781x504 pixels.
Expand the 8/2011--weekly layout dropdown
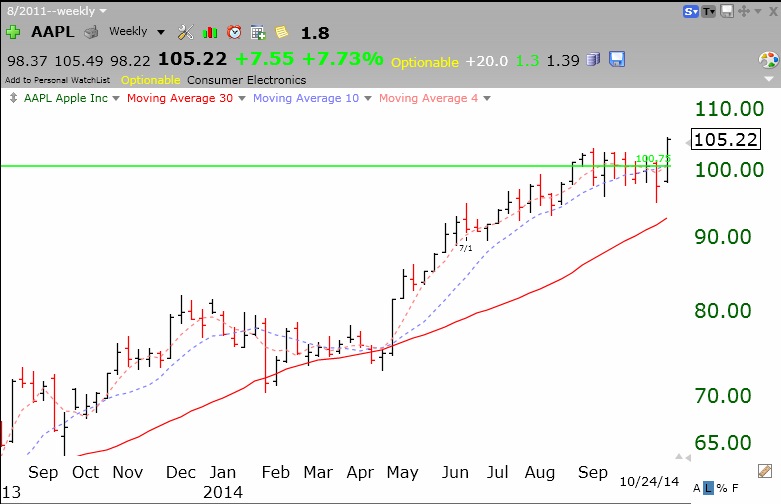(x=103, y=10)
